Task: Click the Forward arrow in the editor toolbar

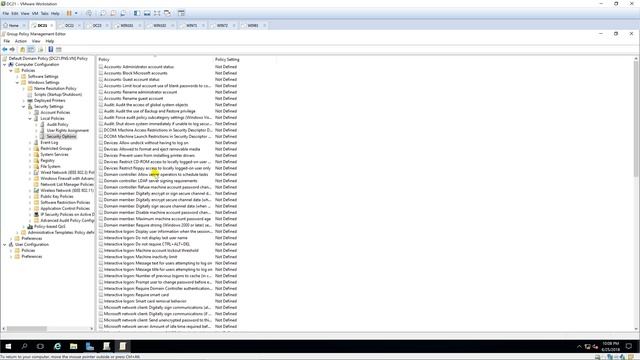Action: coord(12,49)
